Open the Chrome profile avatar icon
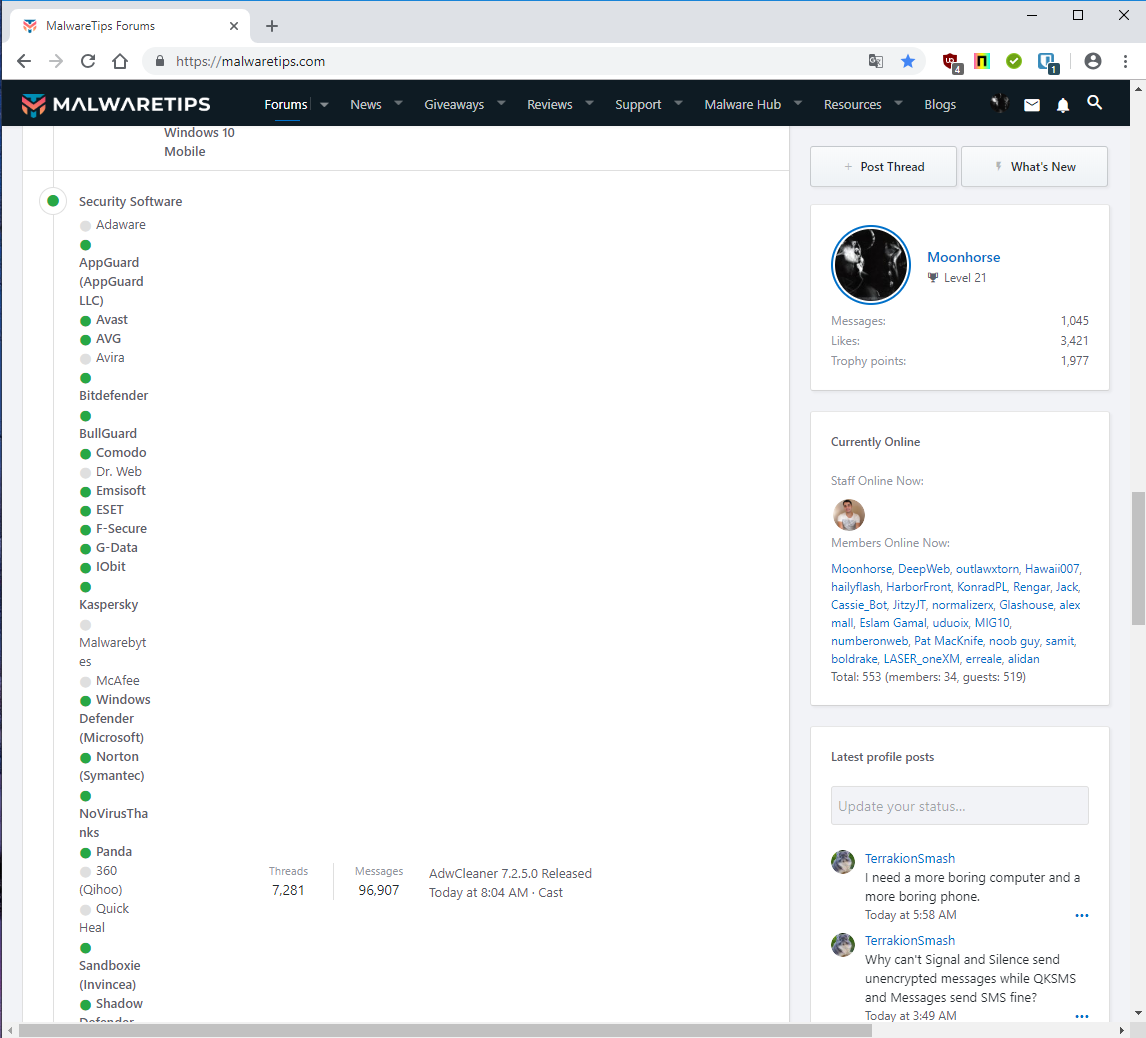Screen dimensions: 1146x1038 point(1093,61)
